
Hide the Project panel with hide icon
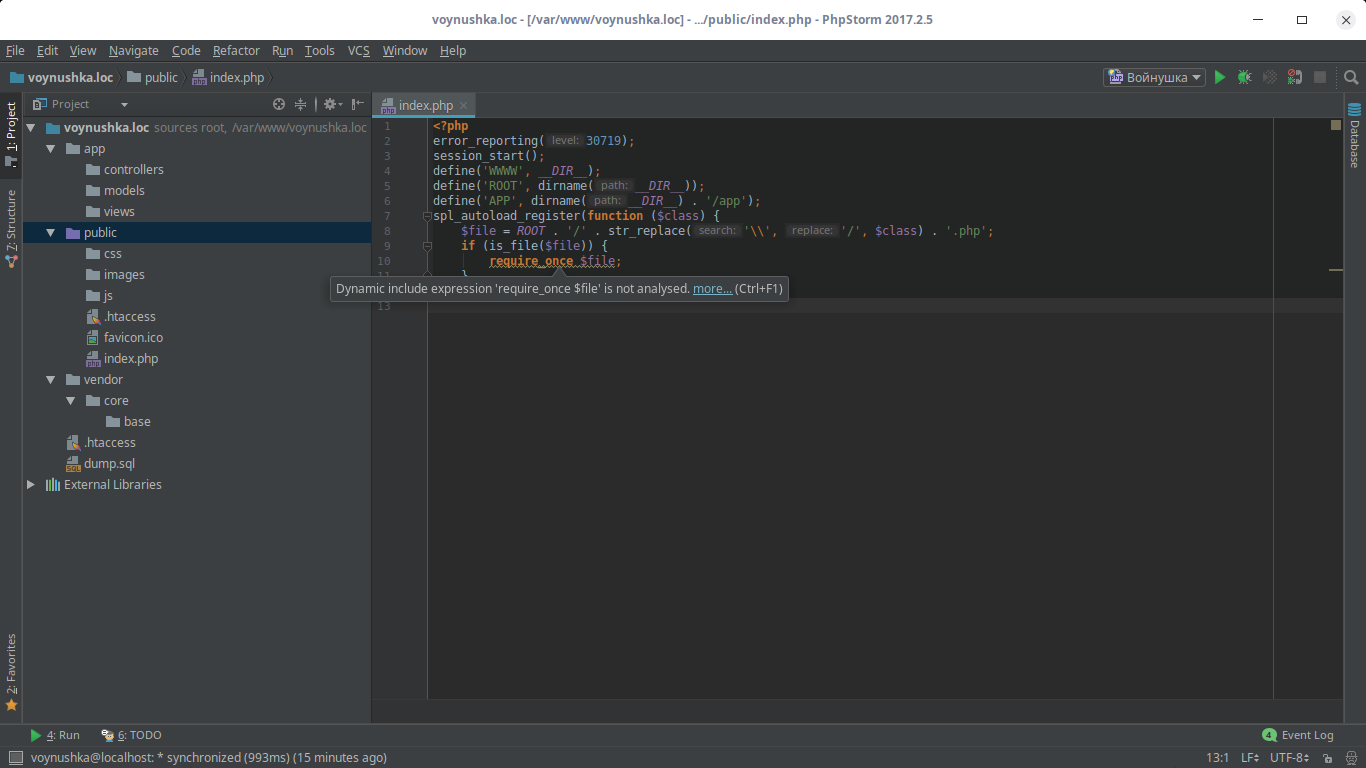pos(357,104)
